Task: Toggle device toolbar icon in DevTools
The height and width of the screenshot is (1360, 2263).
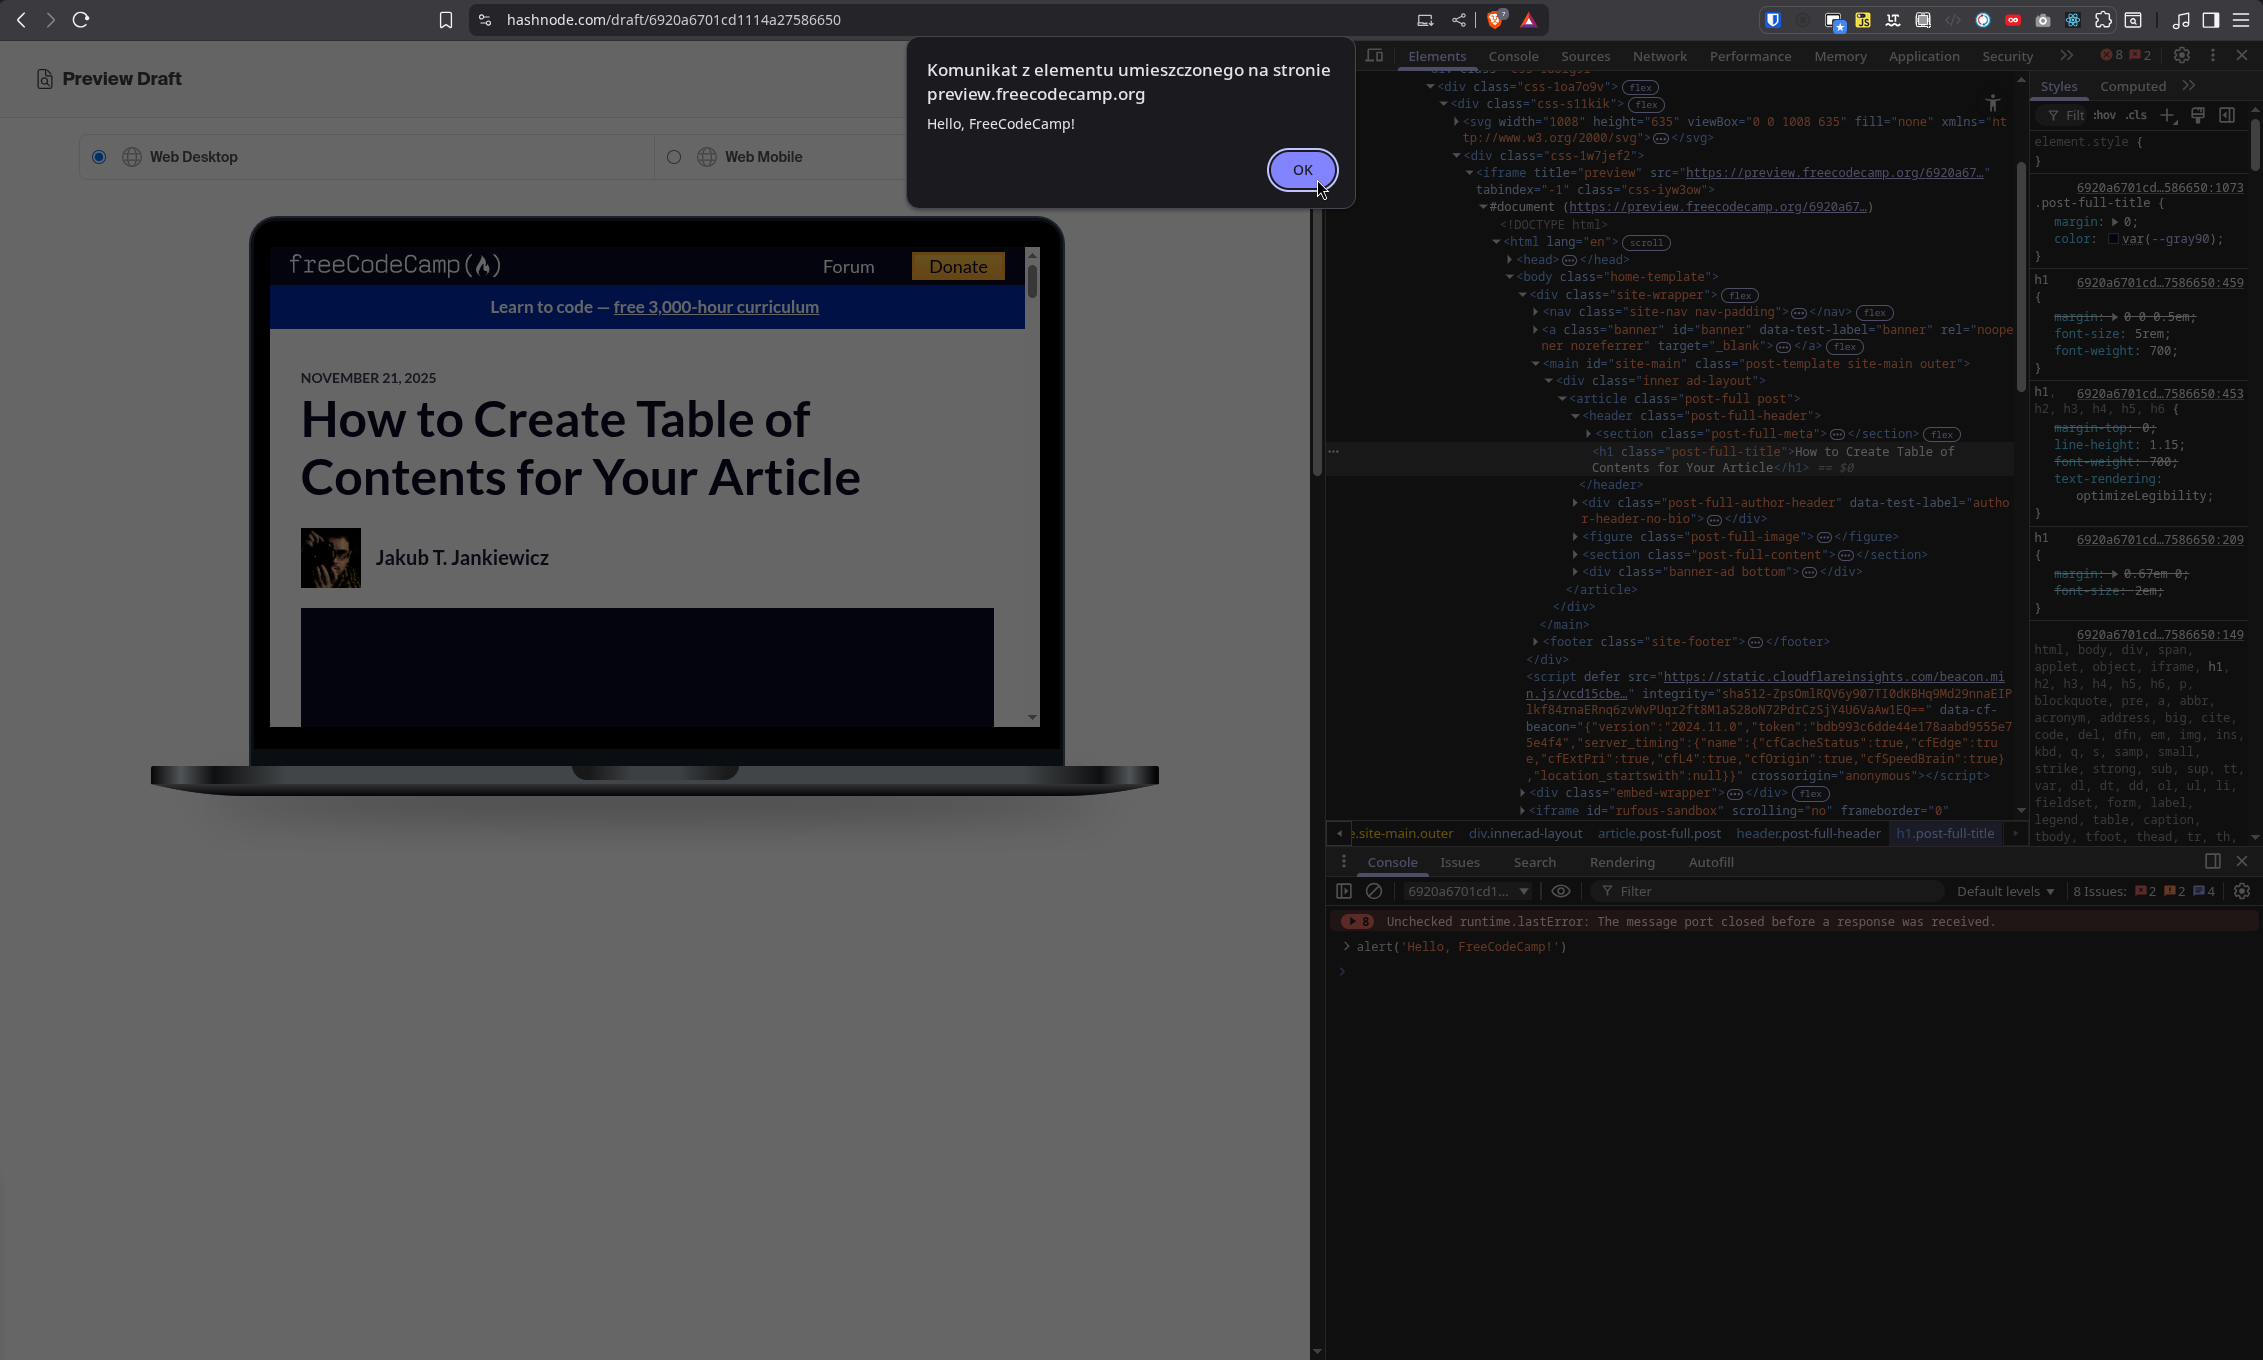Action: (x=1375, y=56)
